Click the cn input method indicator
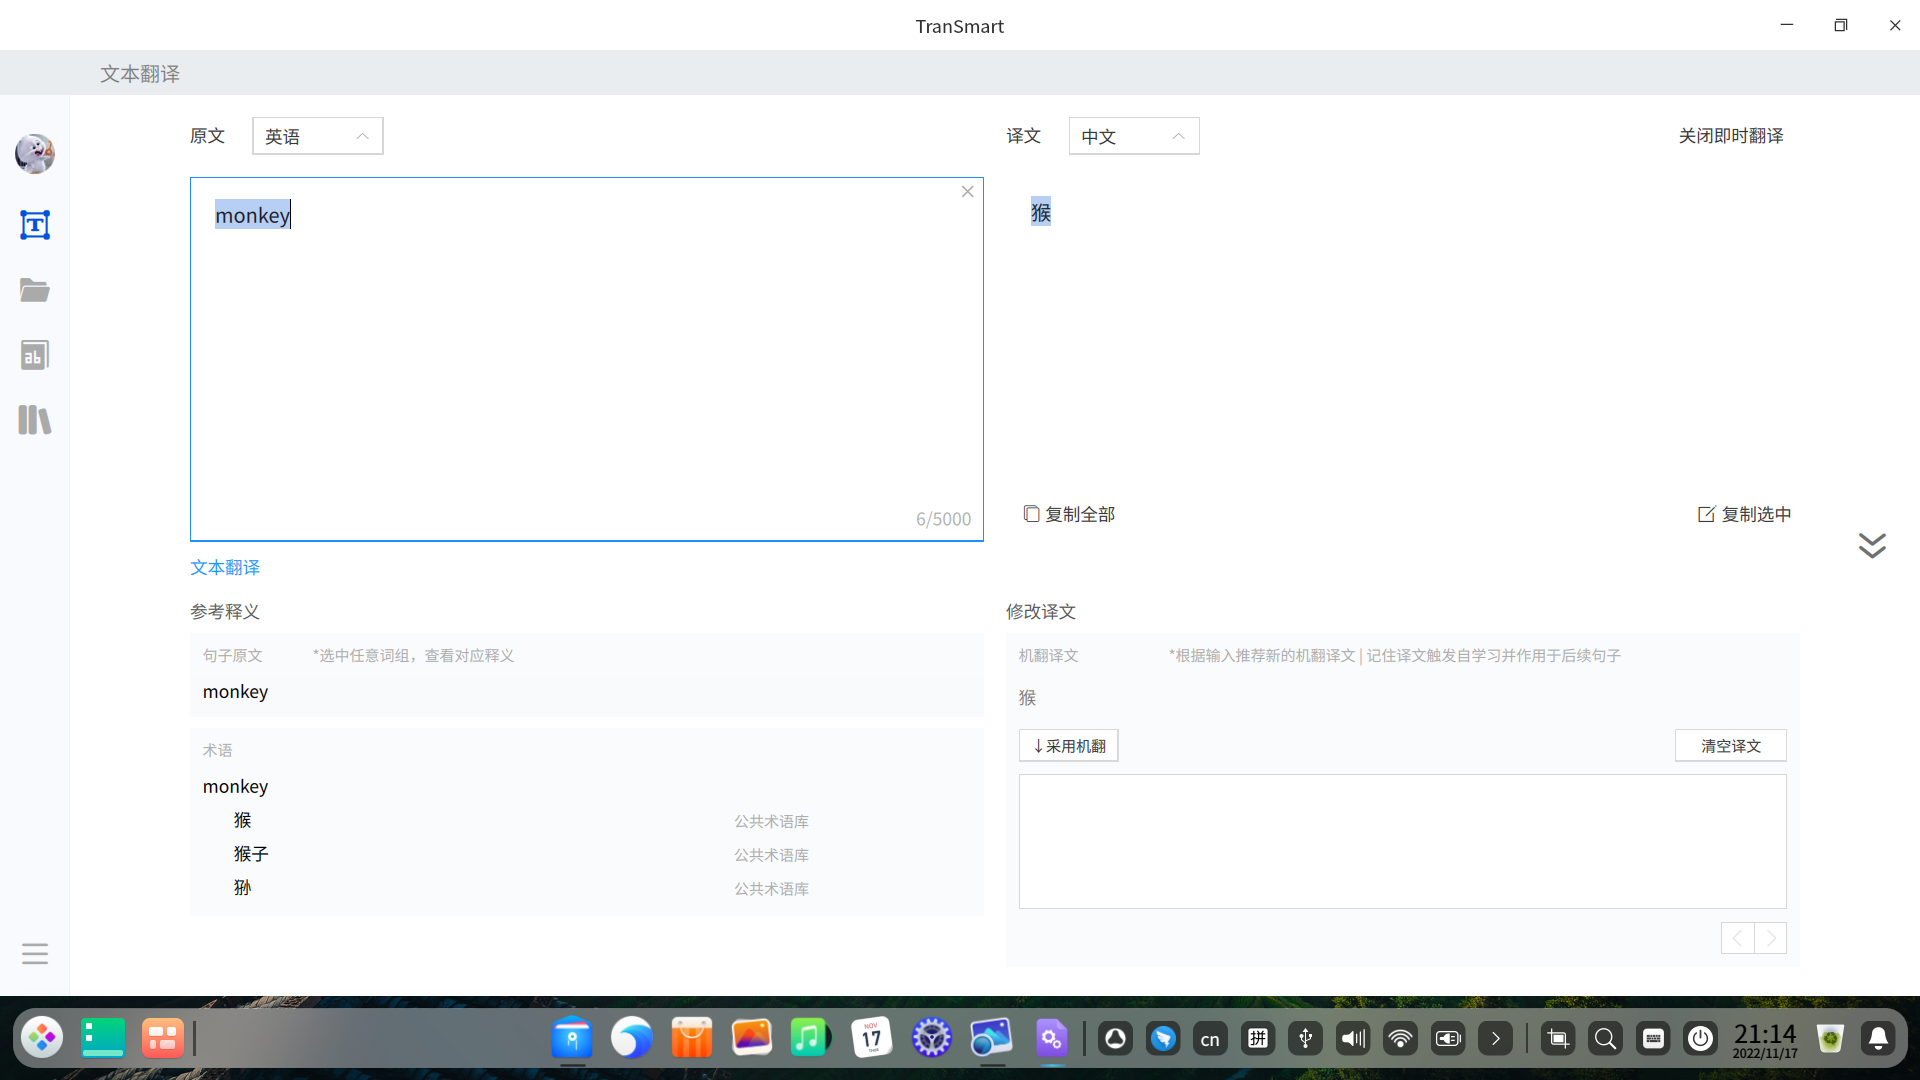Viewport: 1920px width, 1080px height. click(x=1210, y=1038)
